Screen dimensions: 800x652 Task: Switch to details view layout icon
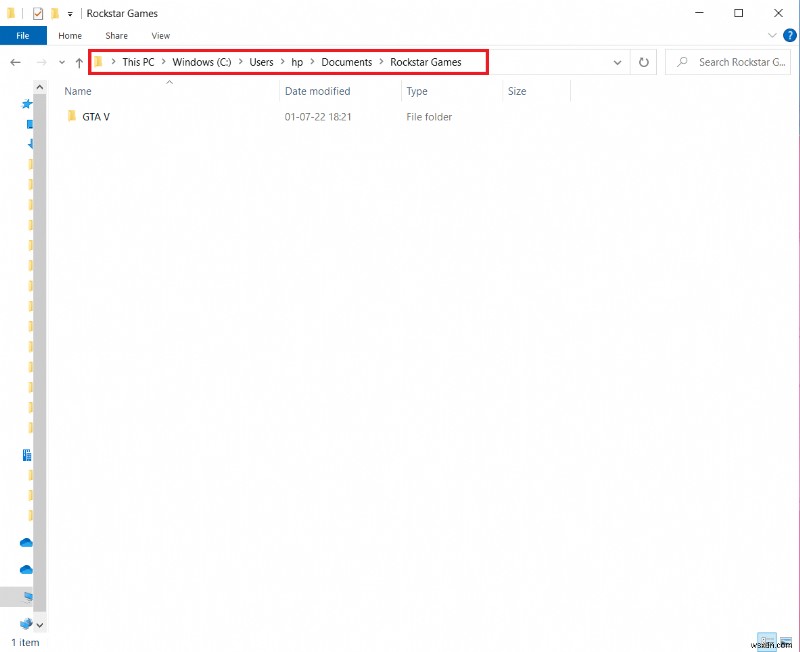pyautogui.click(x=766, y=640)
